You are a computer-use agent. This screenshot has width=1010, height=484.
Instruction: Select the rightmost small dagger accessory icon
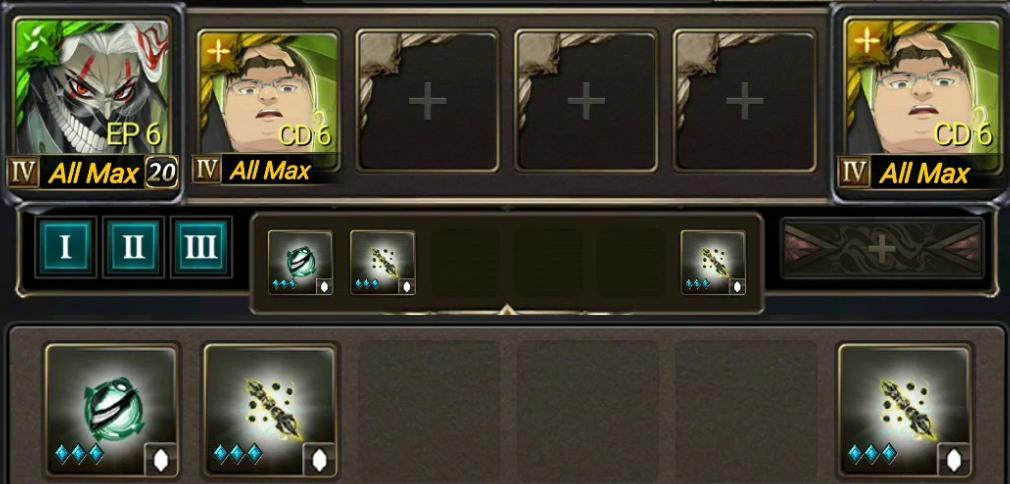pyautogui.click(x=713, y=262)
